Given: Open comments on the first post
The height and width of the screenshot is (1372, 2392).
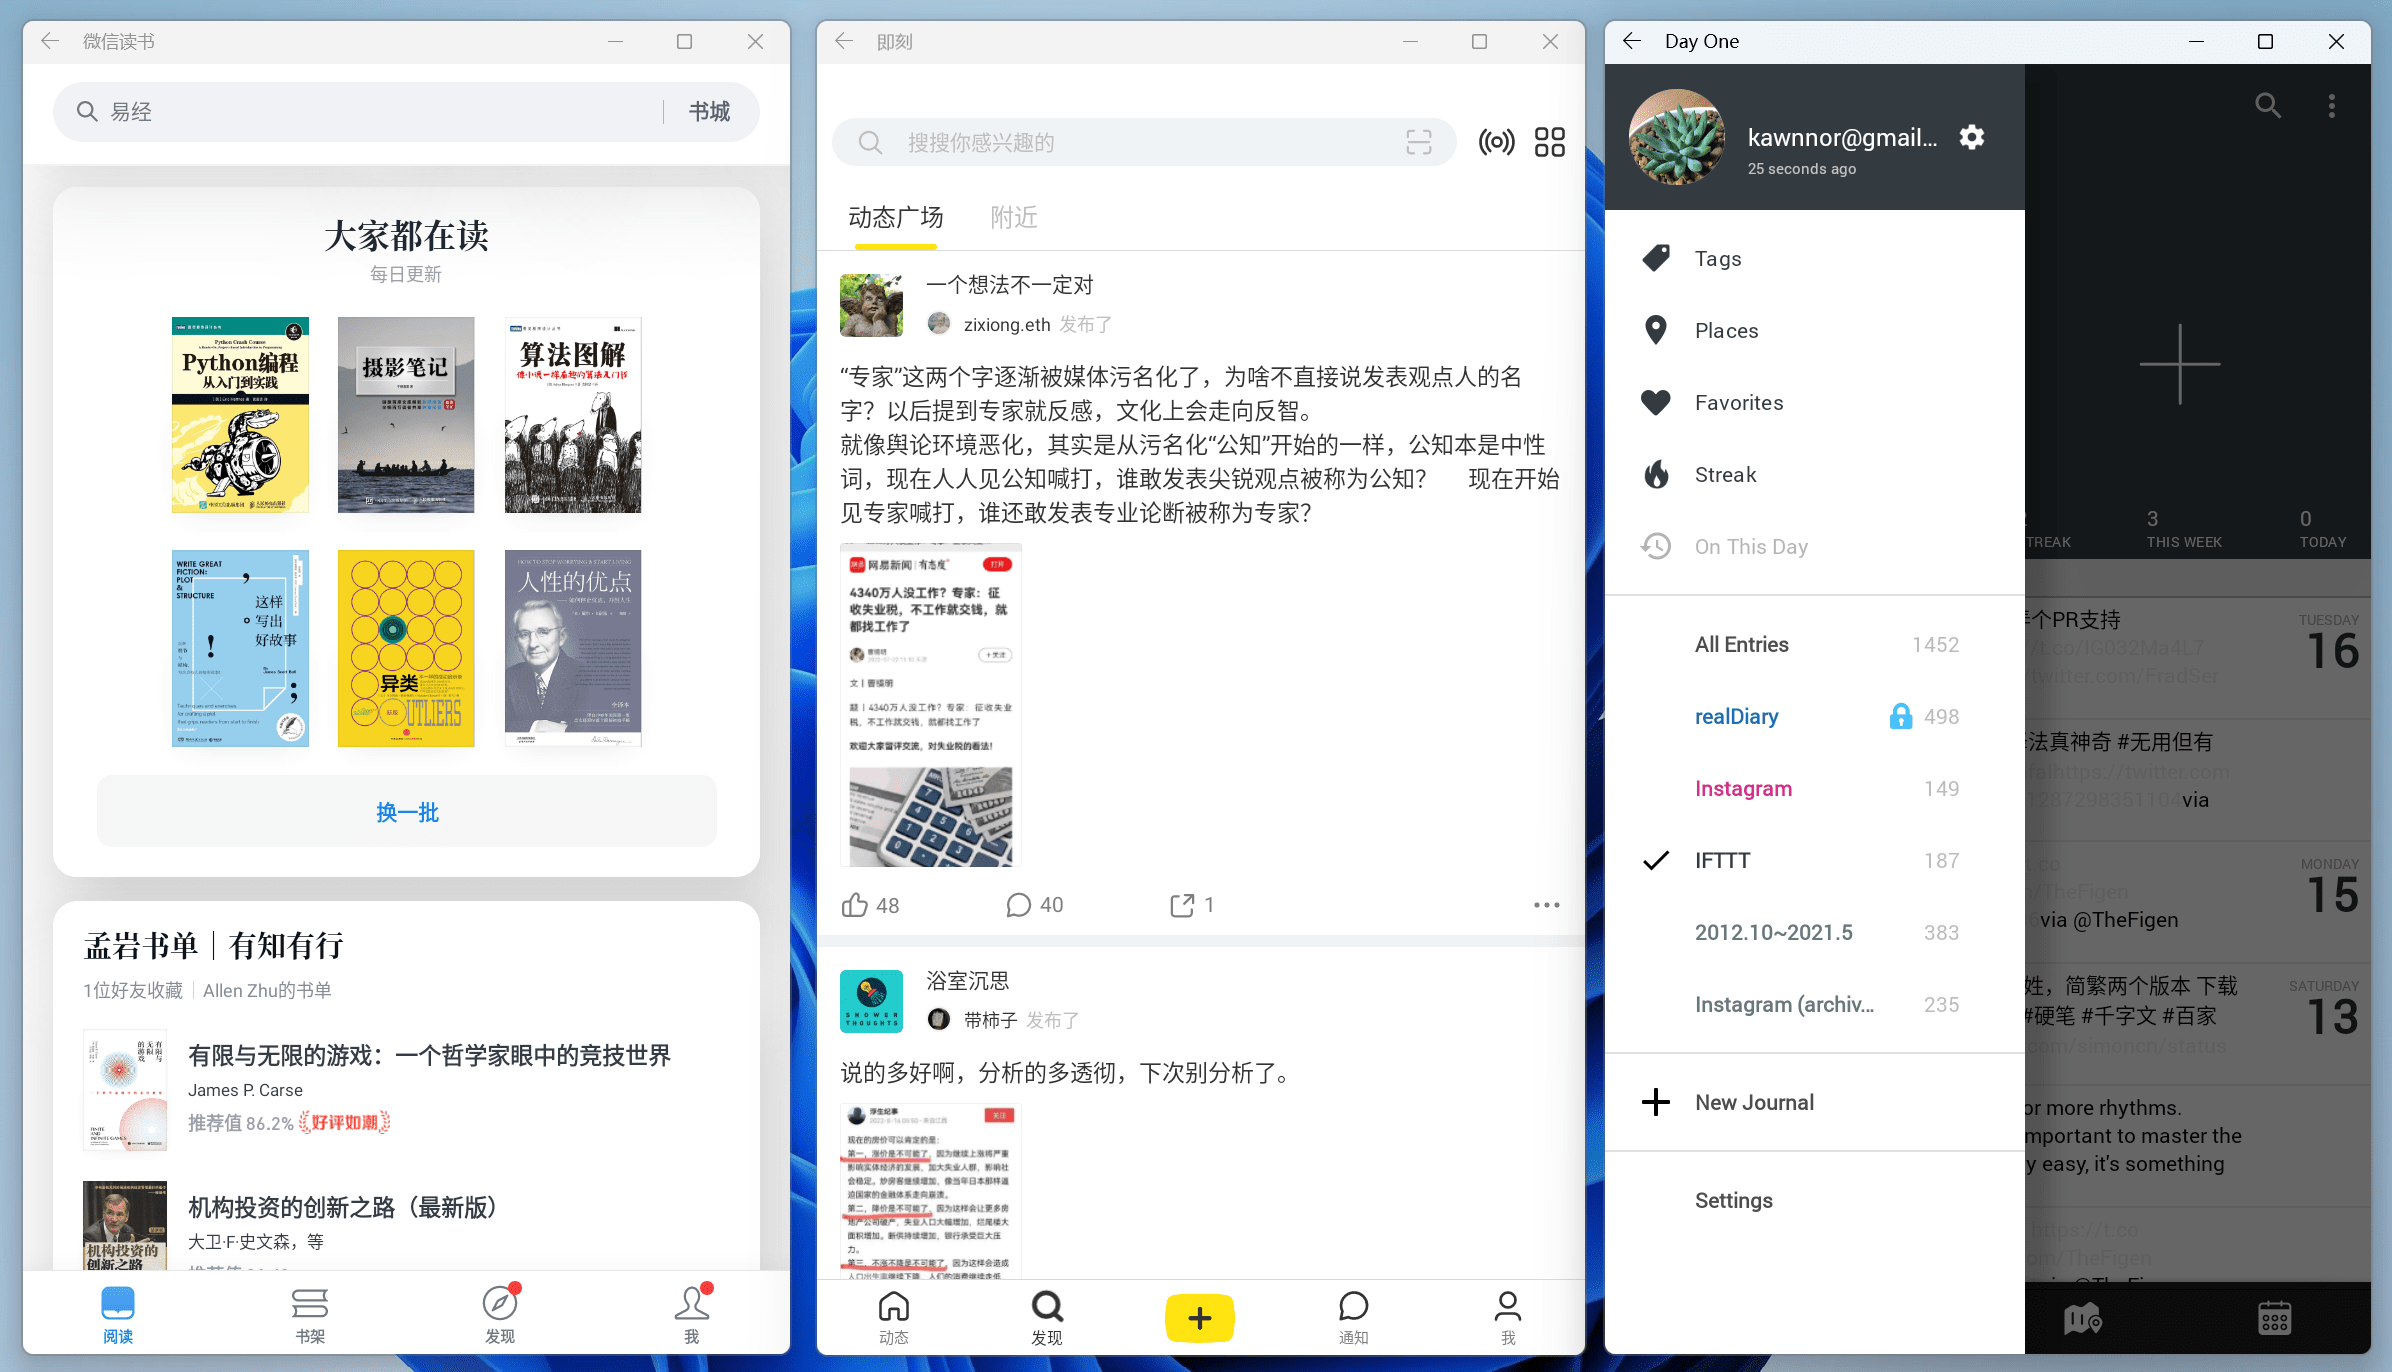Looking at the screenshot, I should tap(1018, 905).
